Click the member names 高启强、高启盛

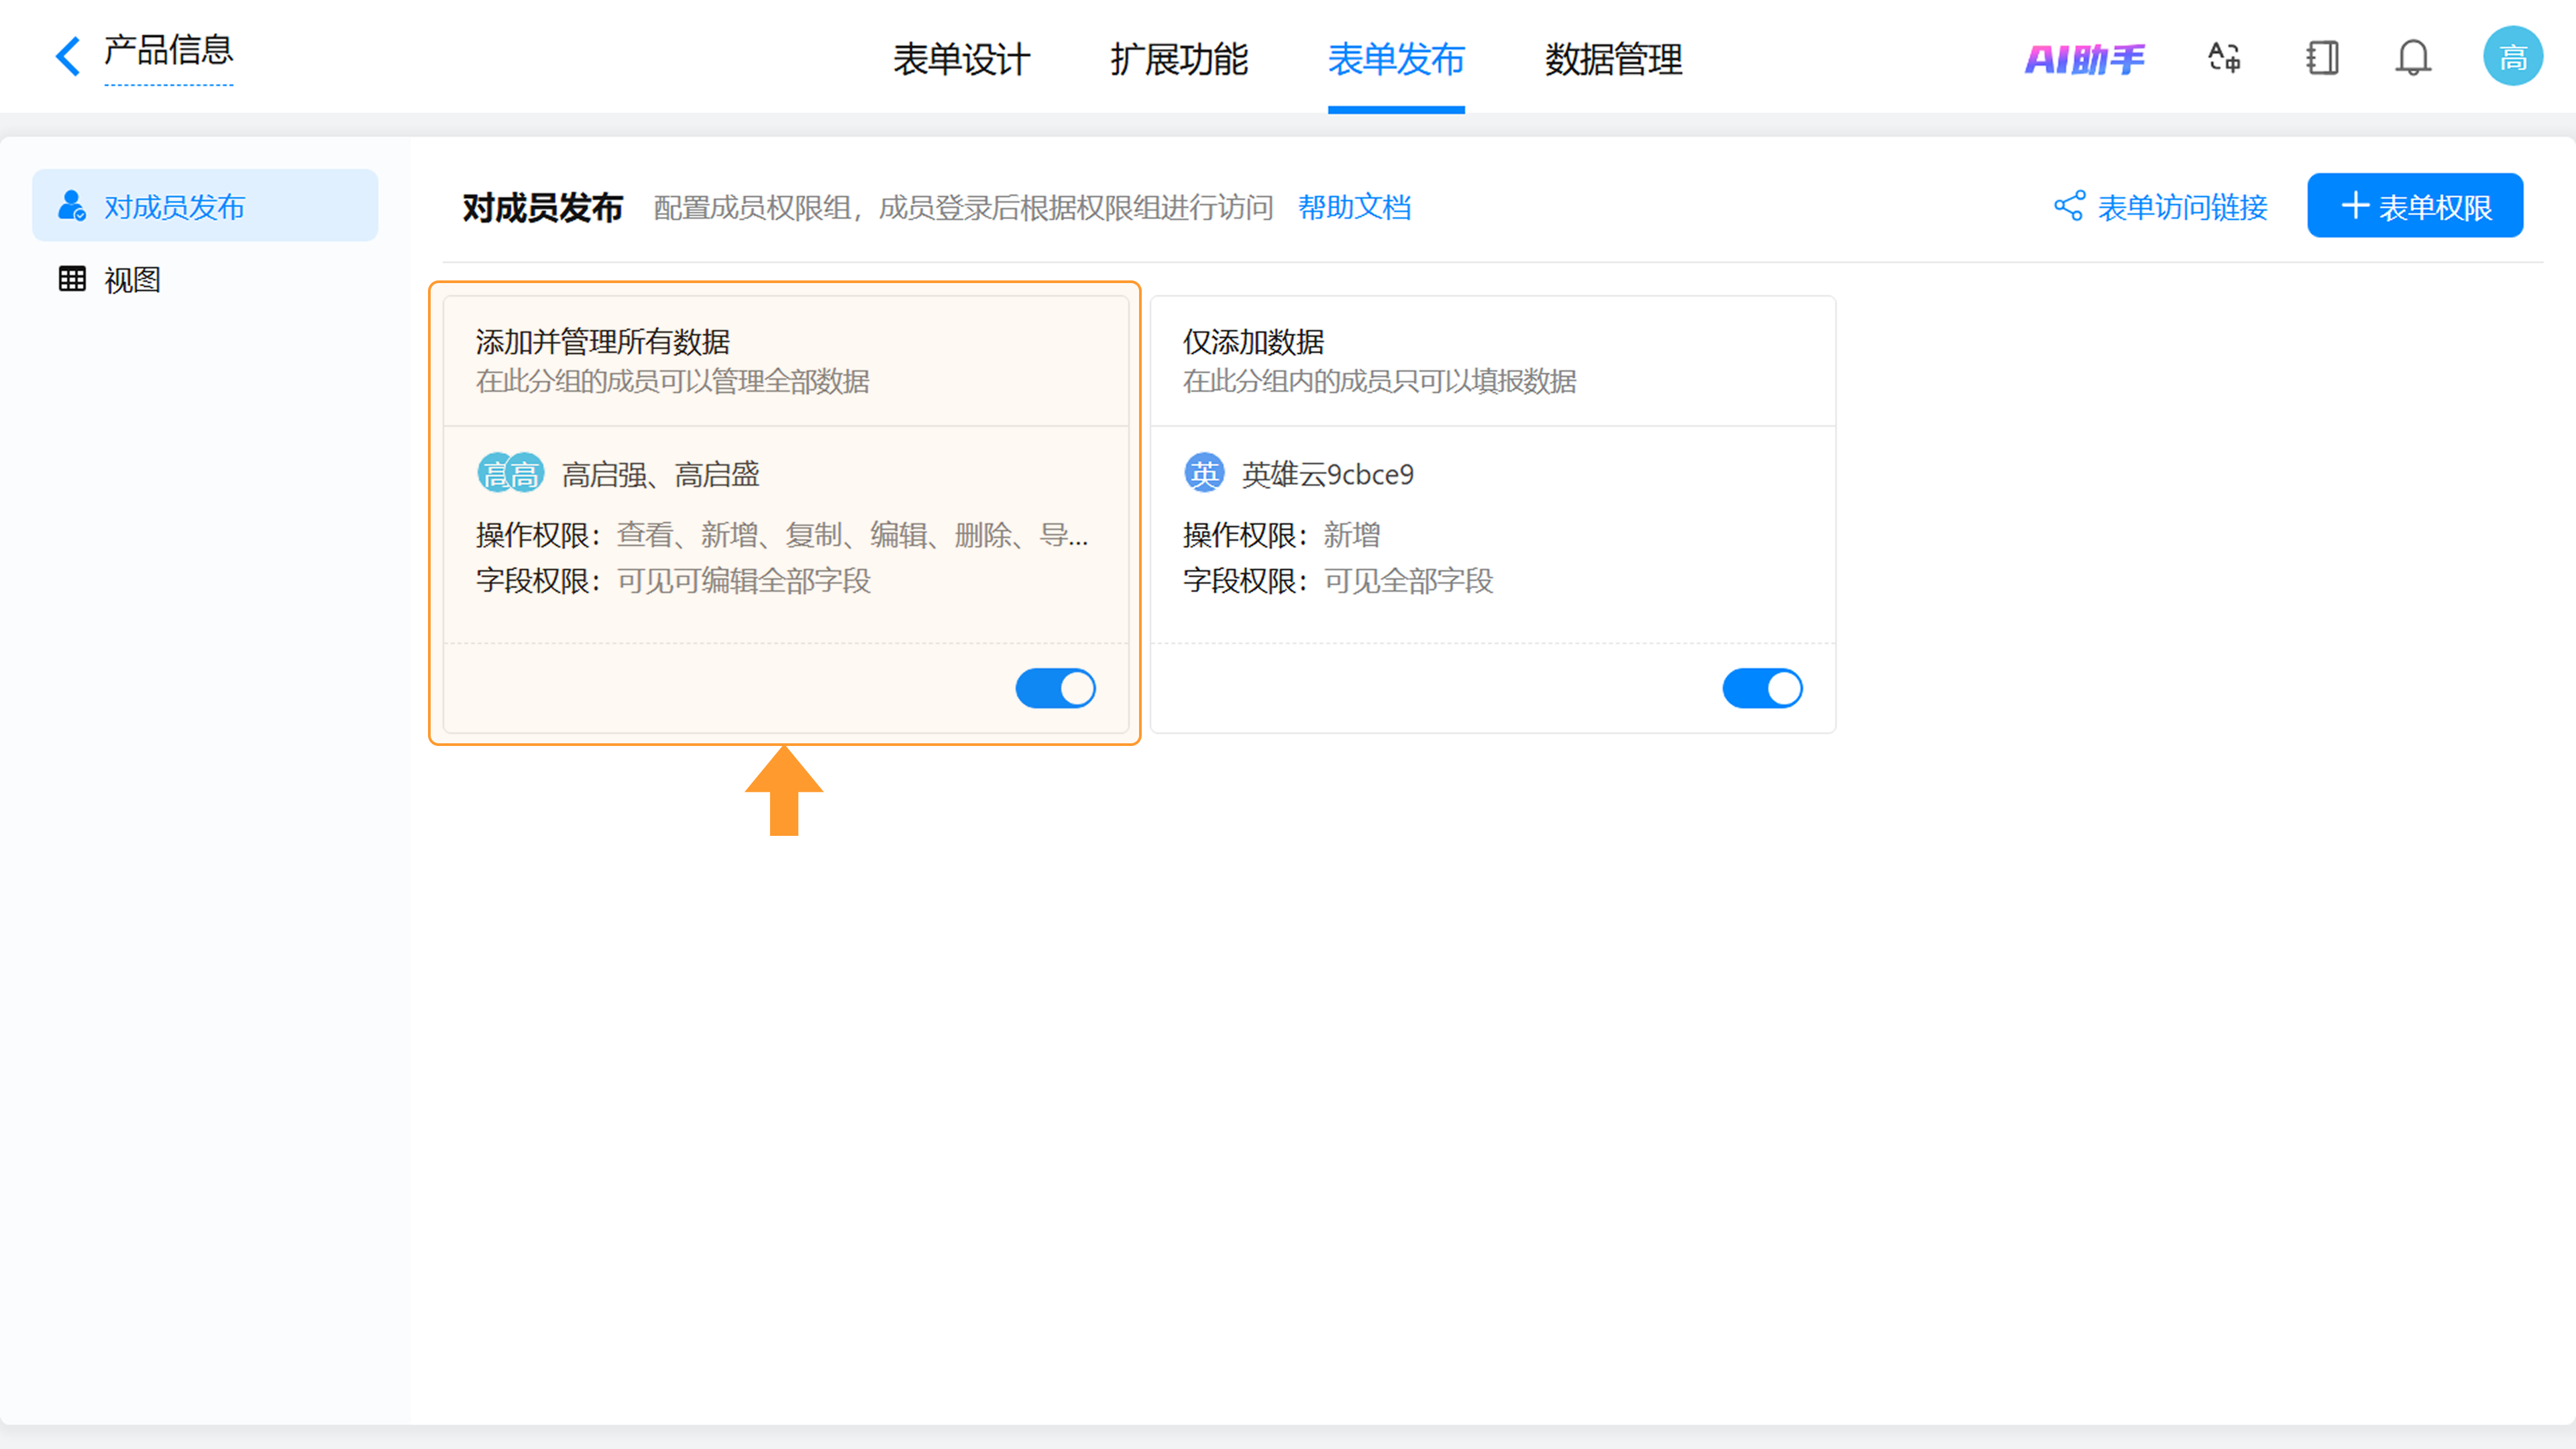661,474
